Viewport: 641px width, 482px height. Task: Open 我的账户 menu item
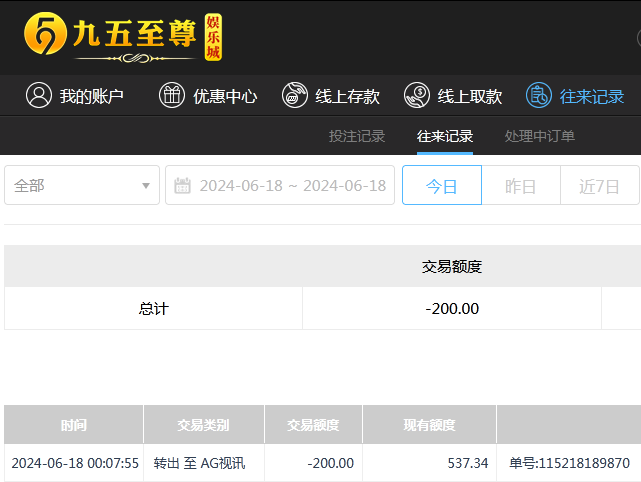74,96
